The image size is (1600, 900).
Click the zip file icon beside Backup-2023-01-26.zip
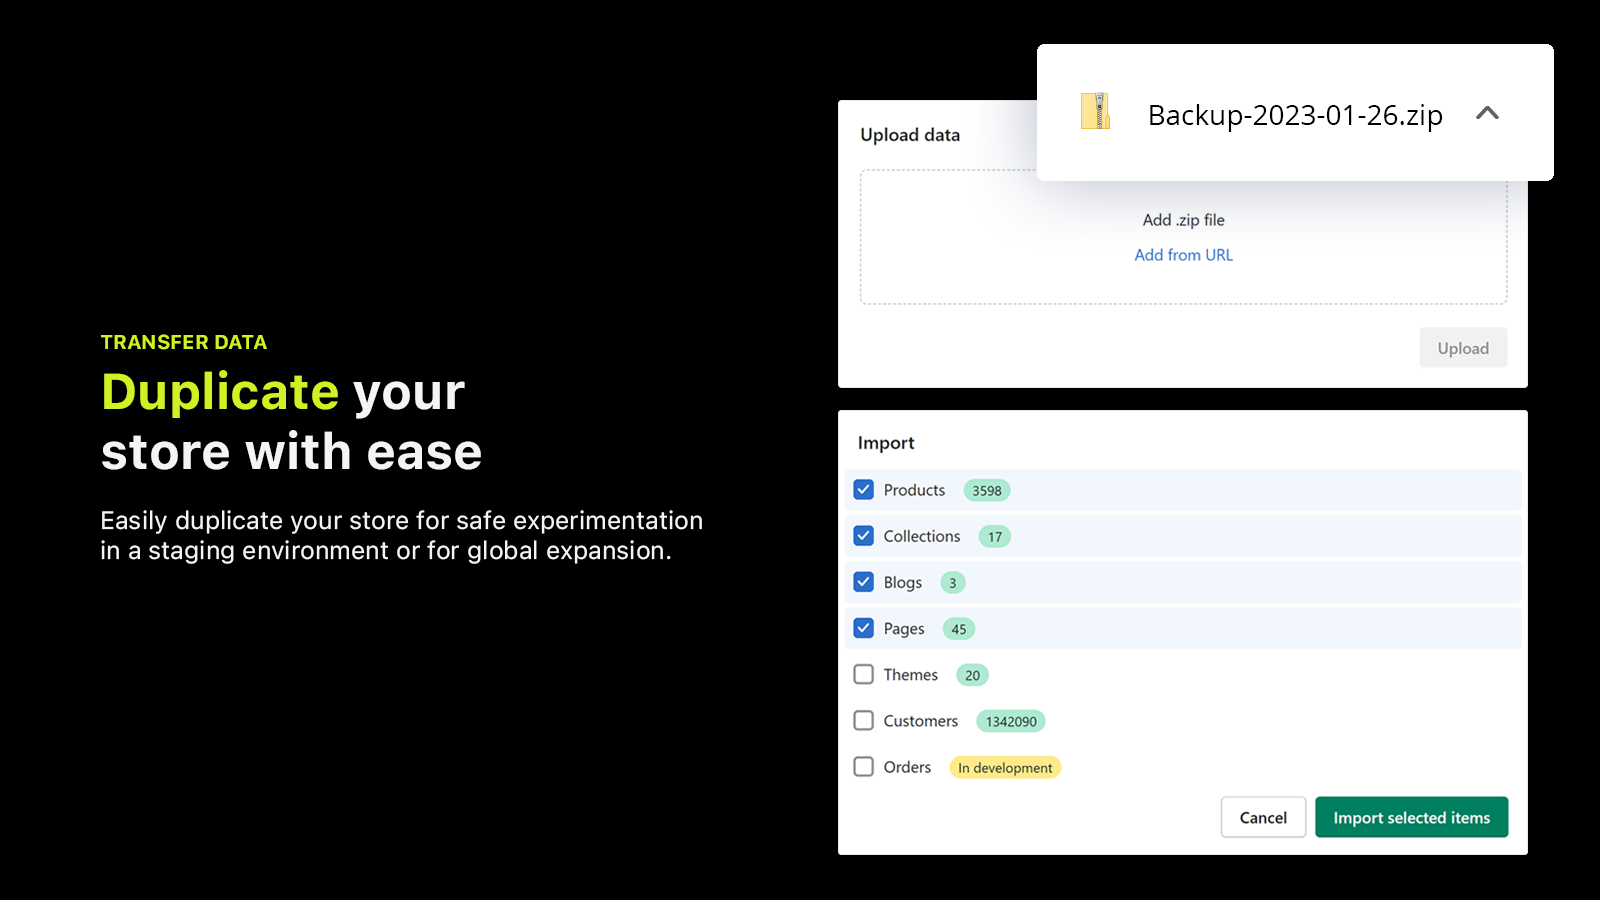pyautogui.click(x=1096, y=113)
